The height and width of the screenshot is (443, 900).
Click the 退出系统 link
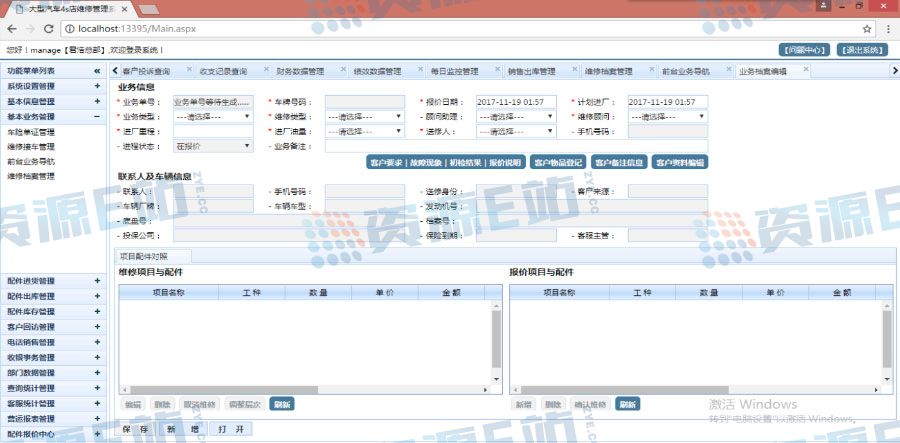[862, 49]
